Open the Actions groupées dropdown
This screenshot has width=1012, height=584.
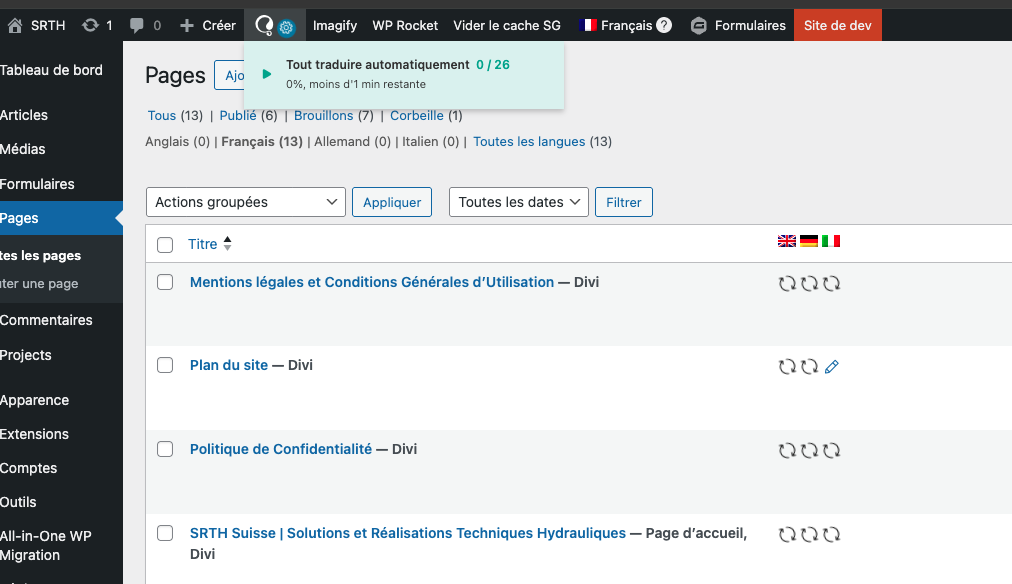point(246,202)
